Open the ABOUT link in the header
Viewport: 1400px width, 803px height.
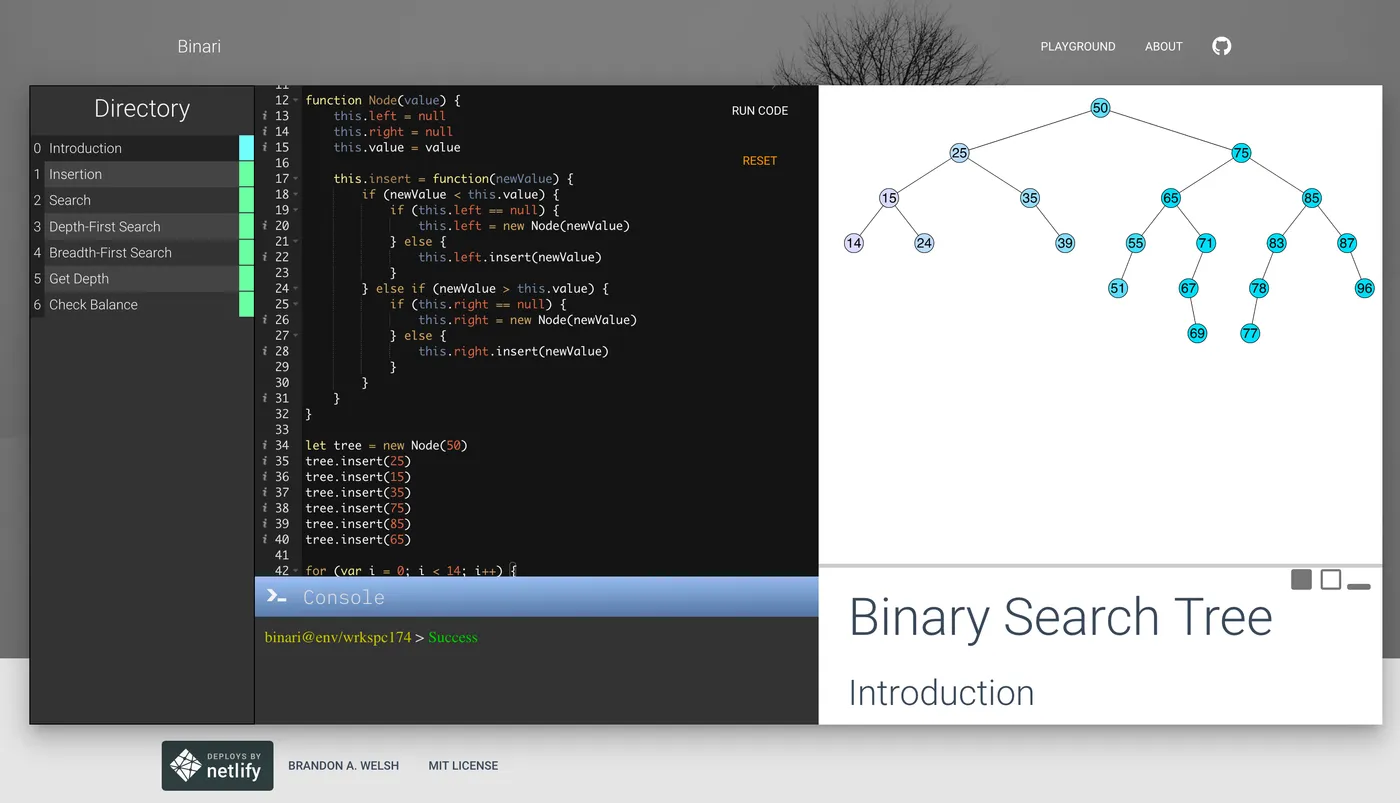coord(1164,47)
